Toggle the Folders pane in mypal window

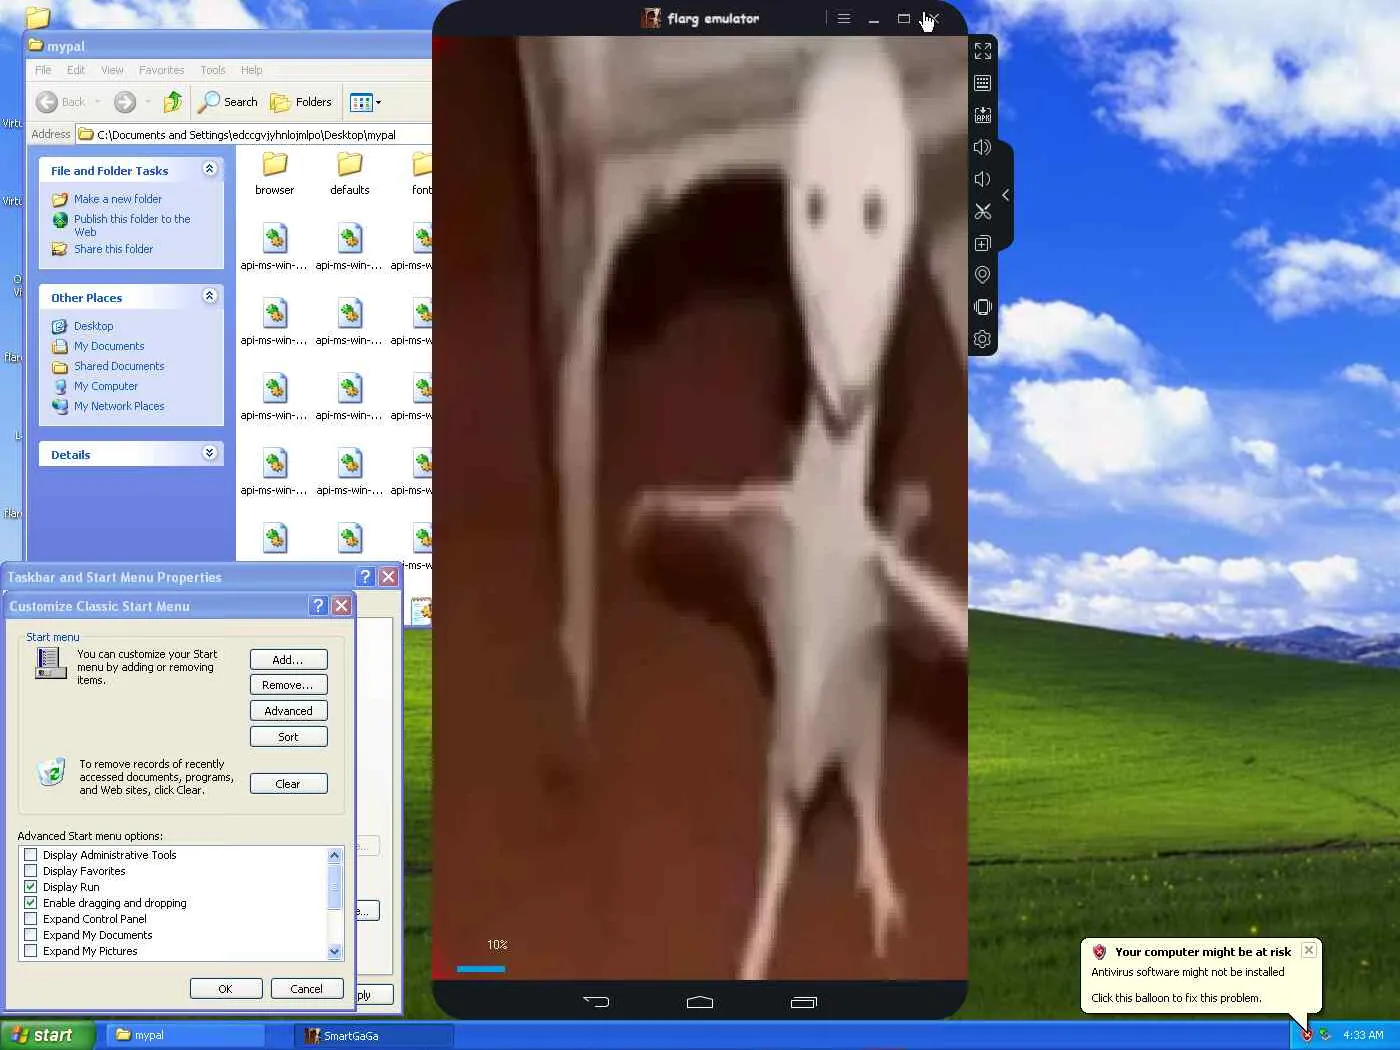(301, 102)
